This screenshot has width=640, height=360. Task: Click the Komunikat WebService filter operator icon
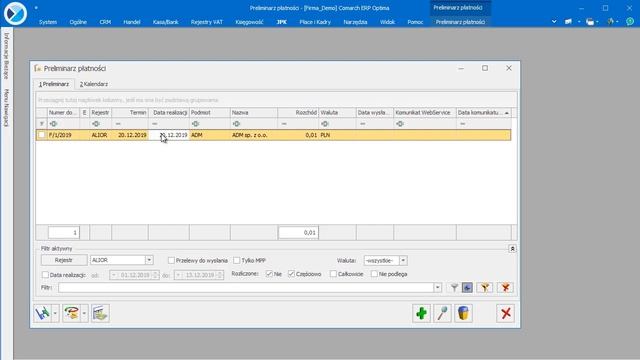[400, 124]
